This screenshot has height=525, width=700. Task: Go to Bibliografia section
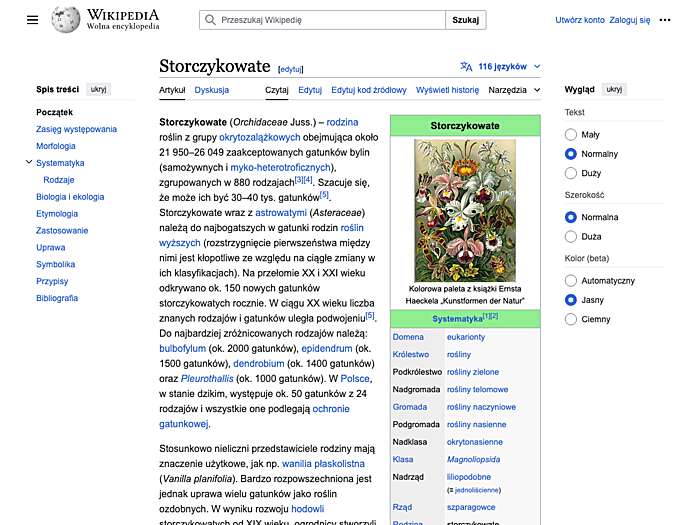pyautogui.click(x=57, y=298)
